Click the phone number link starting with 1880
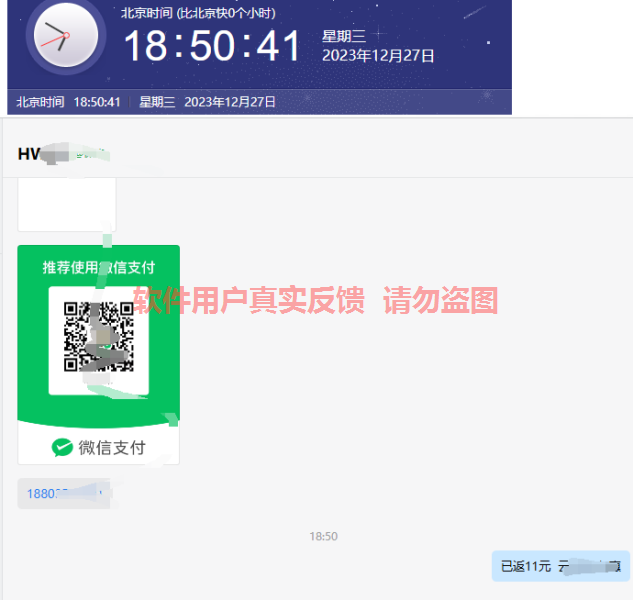The height and width of the screenshot is (600, 633). [62, 494]
